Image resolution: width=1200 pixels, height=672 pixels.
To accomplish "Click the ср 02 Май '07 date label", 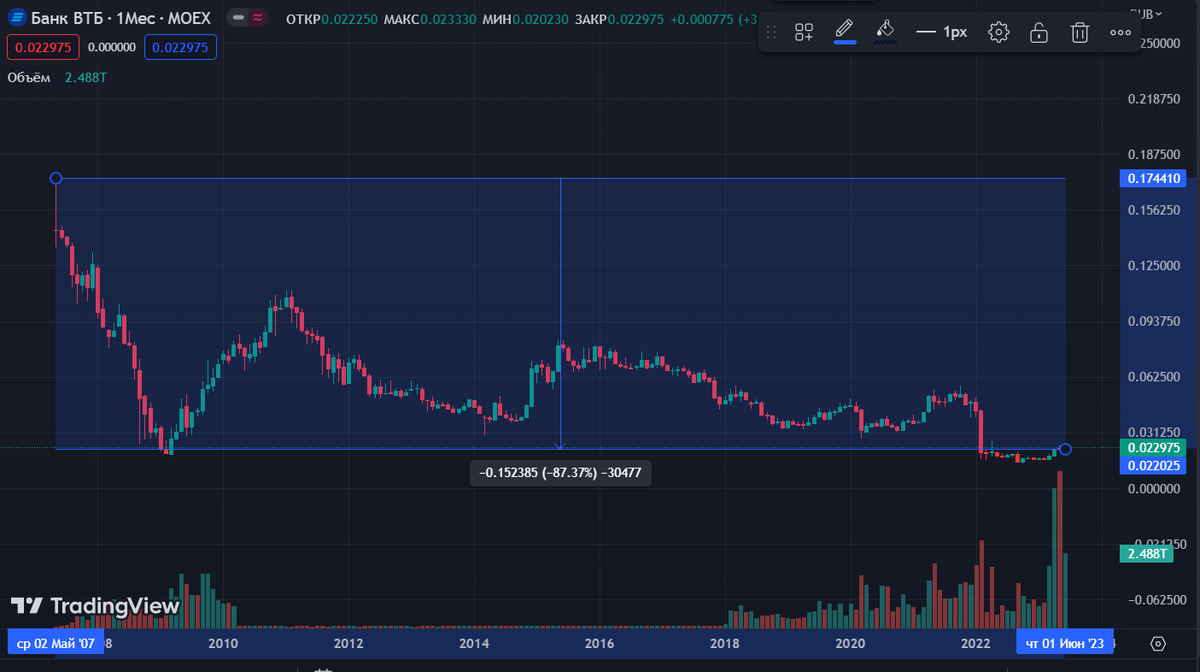I will pos(56,643).
